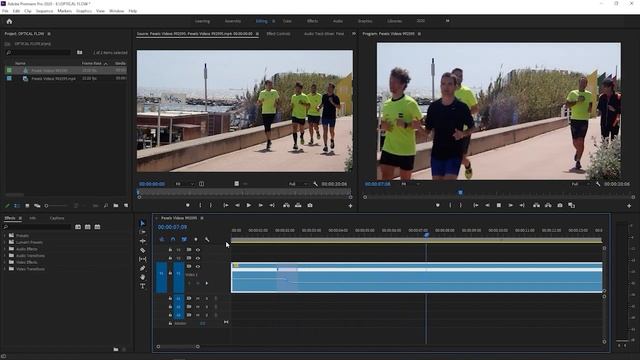Mute the A1 audio track
Image resolution: width=640 pixels, height=360 pixels.
click(x=198, y=298)
